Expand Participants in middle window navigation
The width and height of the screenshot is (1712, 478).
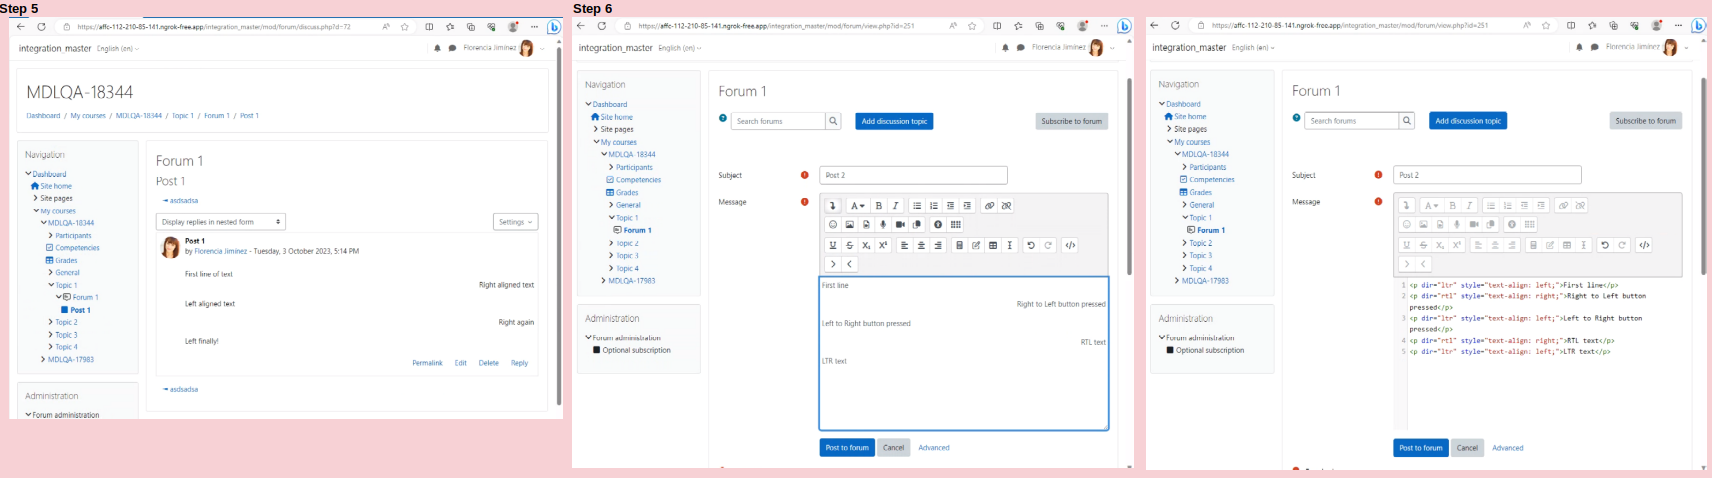612,167
